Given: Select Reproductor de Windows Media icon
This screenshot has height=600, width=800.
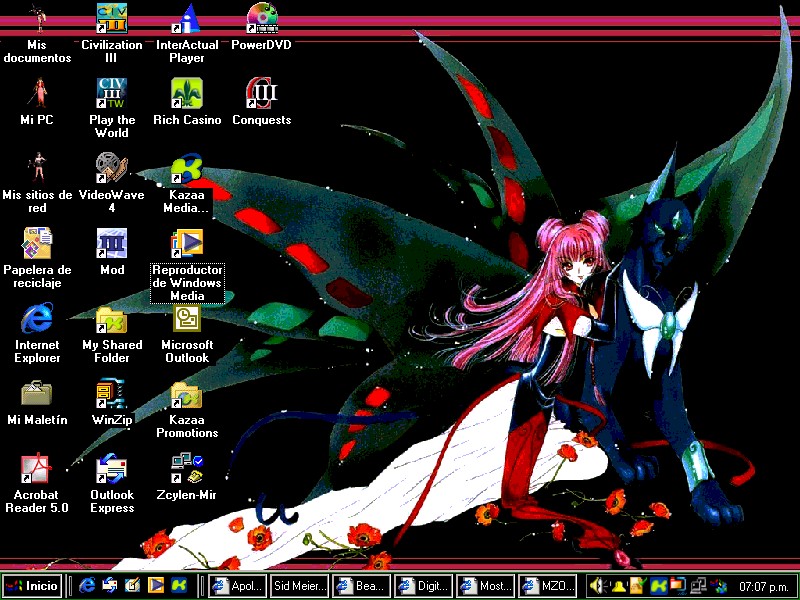Looking at the screenshot, I should 186,243.
